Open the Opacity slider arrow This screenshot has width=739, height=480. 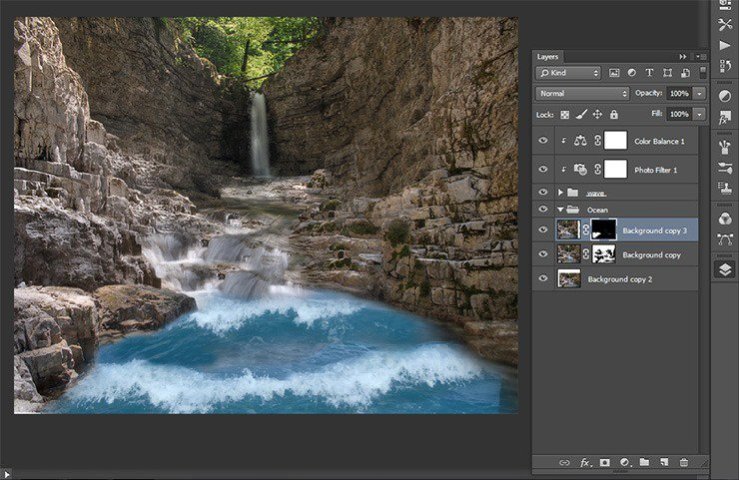pos(699,93)
